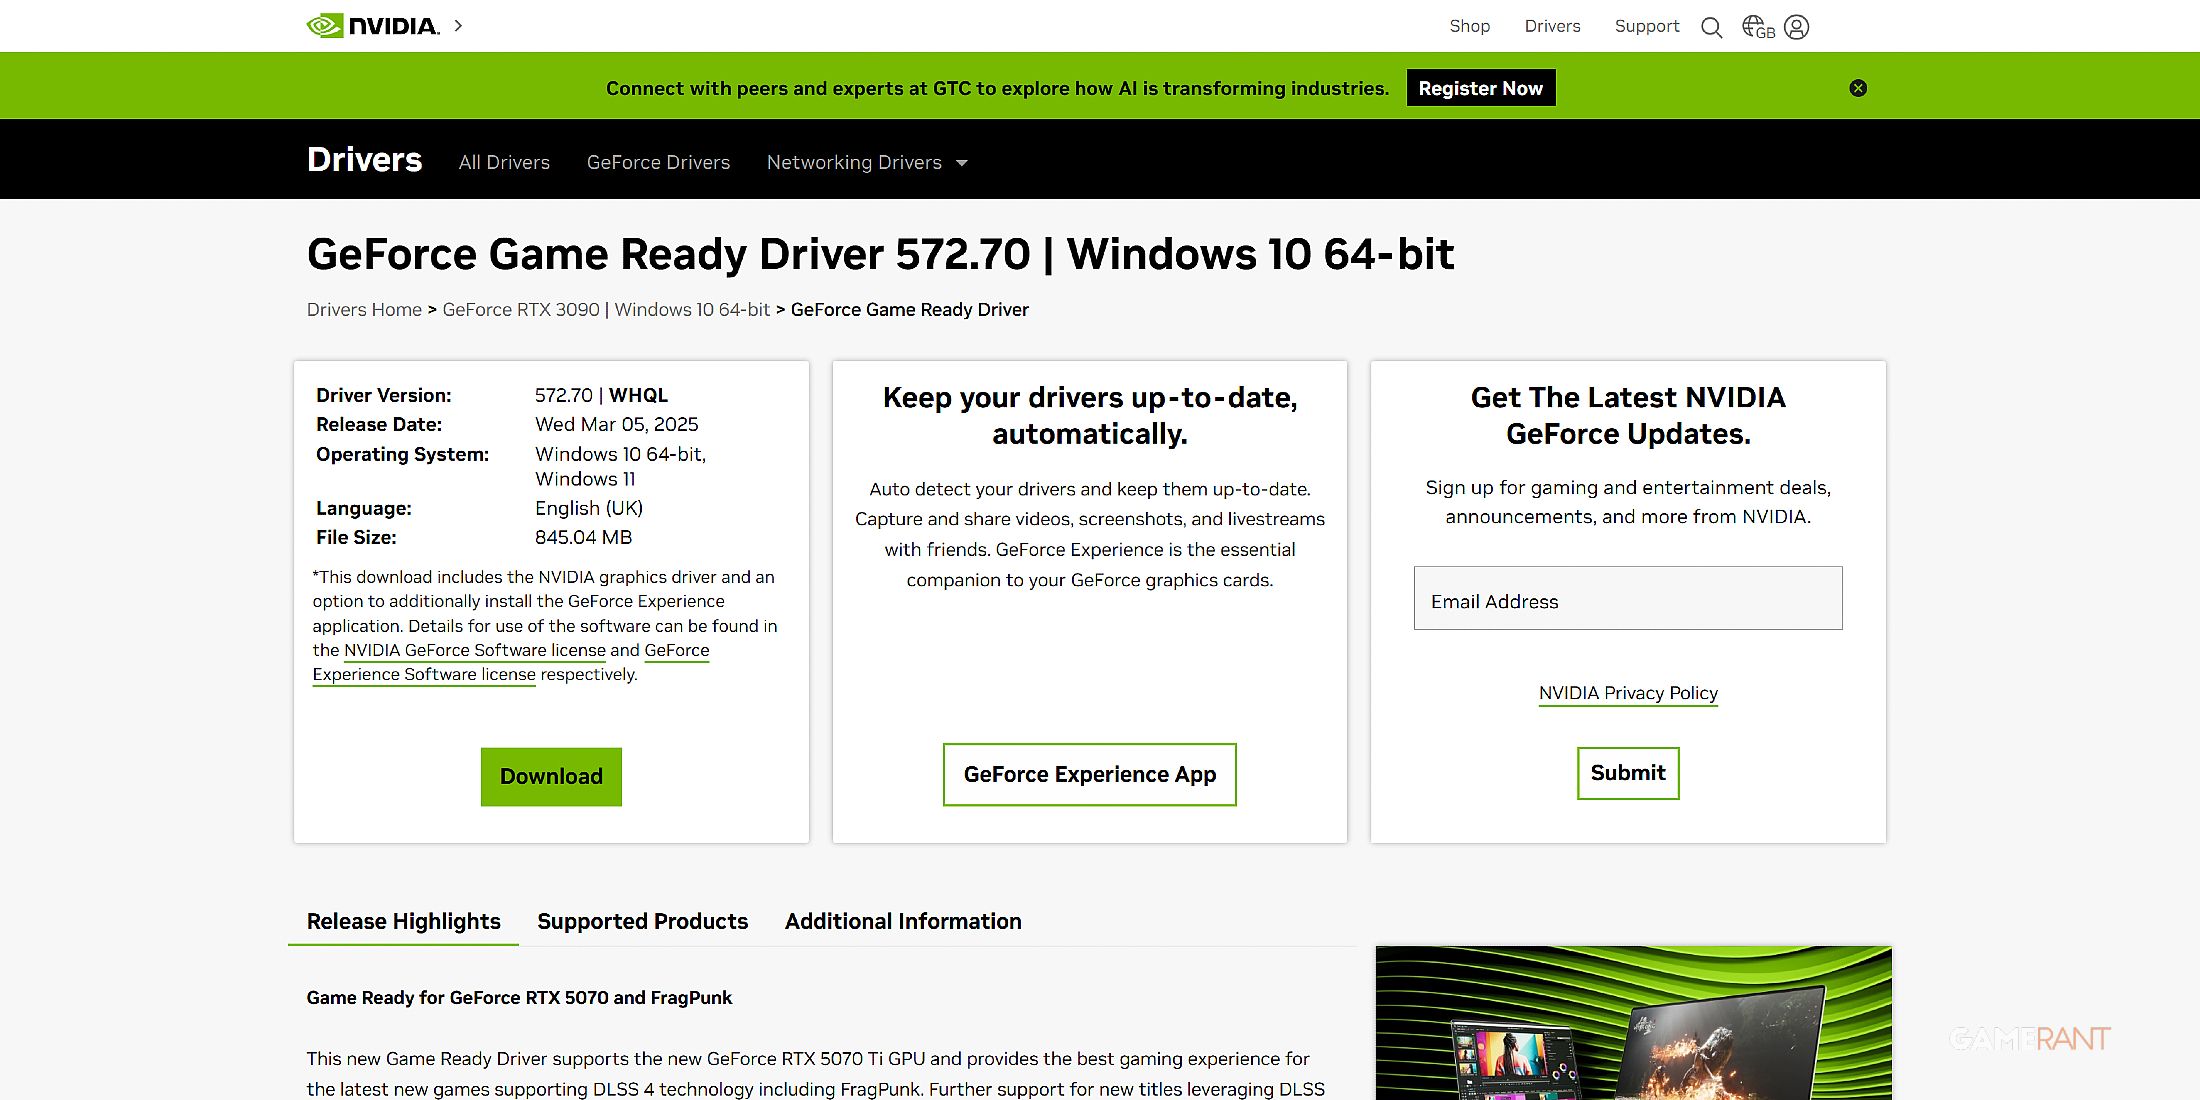Click the NVIDIA logo
The image size is (2200, 1100).
tap(372, 26)
